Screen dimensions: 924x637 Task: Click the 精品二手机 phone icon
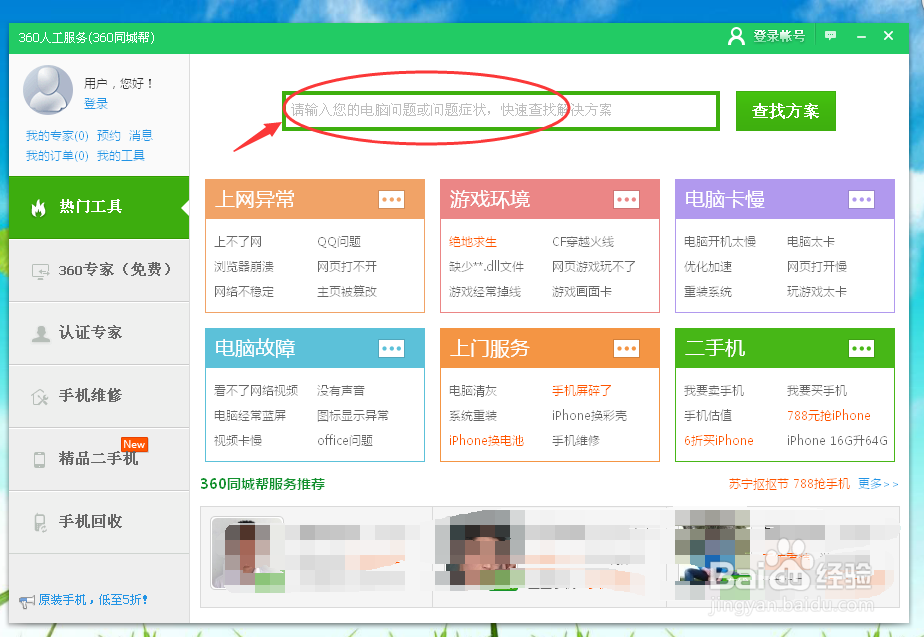[x=40, y=459]
